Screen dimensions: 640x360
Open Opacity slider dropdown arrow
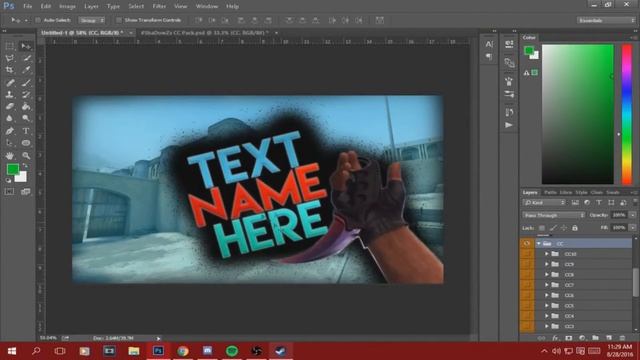pos(633,215)
